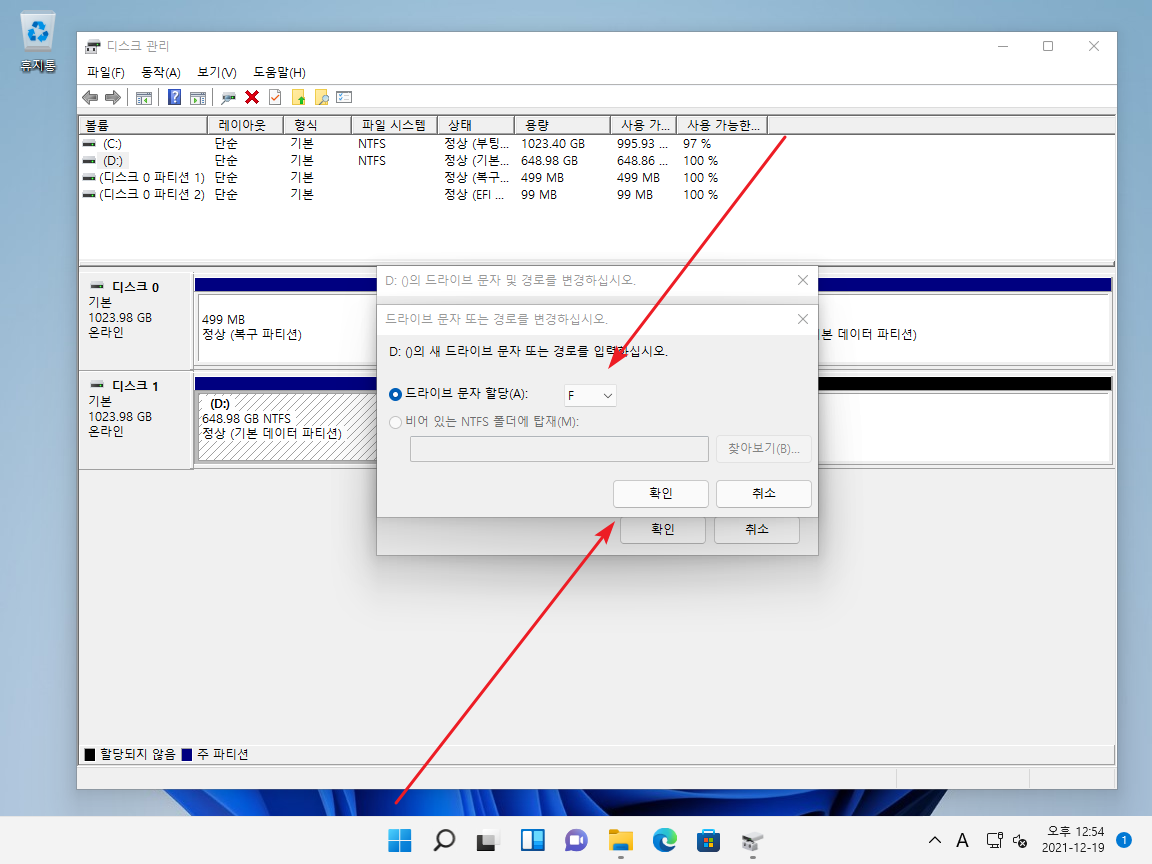Open taskbar Search magnifier

click(444, 840)
